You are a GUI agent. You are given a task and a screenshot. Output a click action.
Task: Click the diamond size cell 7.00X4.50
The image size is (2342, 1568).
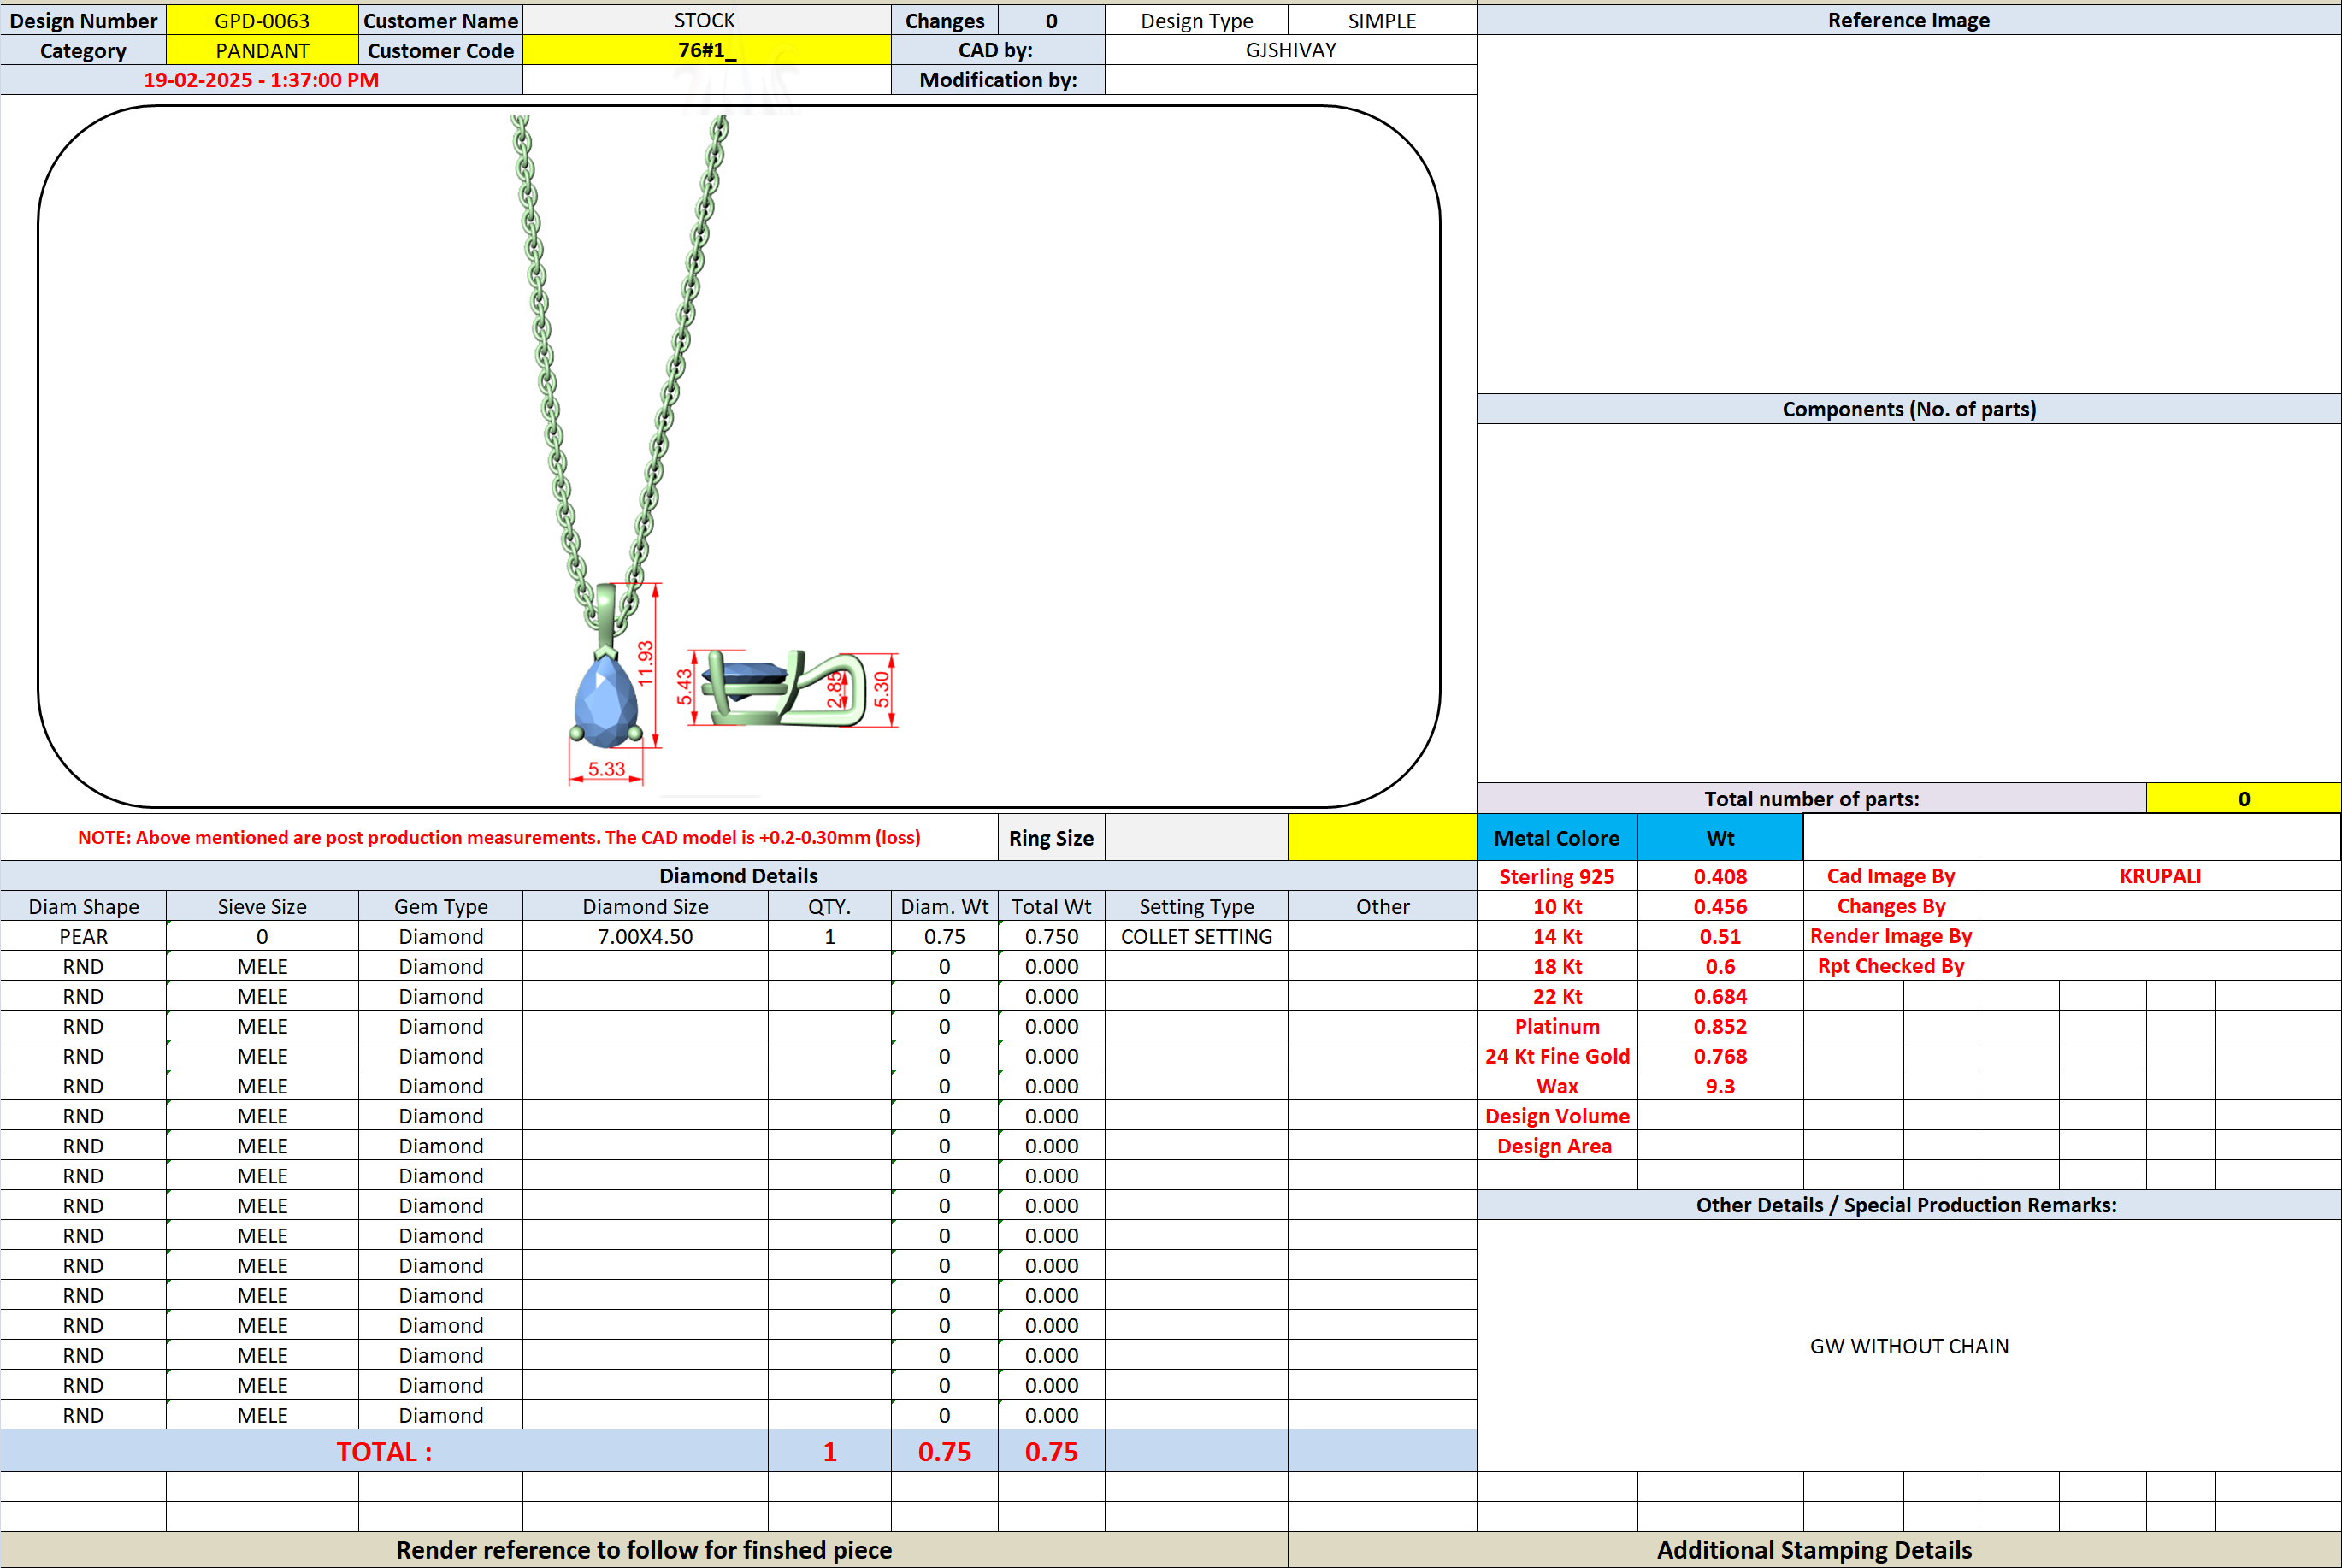pos(645,936)
